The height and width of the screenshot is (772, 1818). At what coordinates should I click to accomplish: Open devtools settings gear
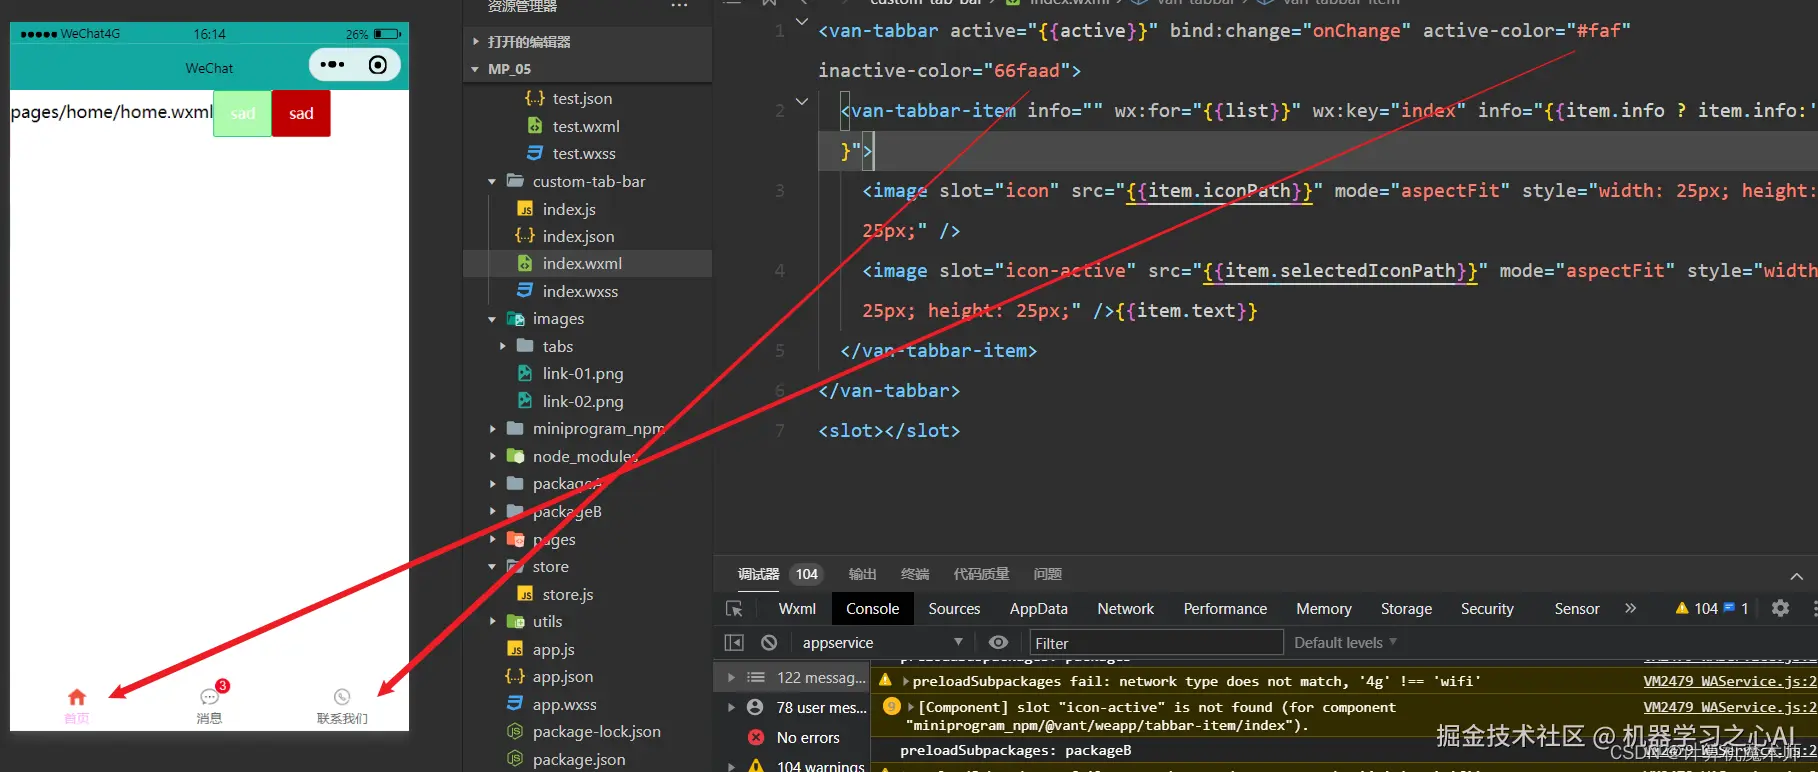pyautogui.click(x=1780, y=608)
